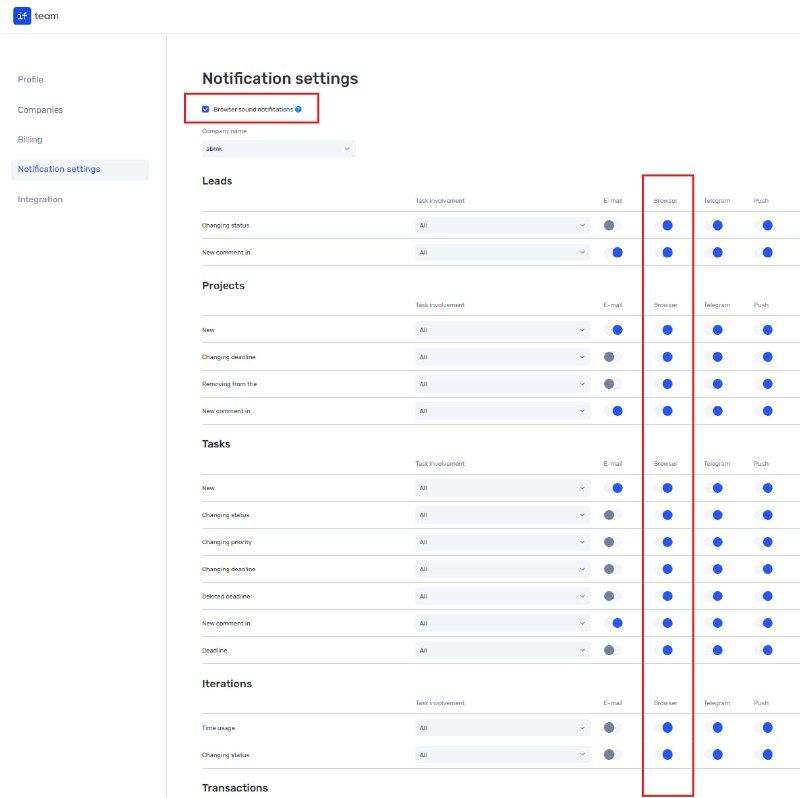Screen dimensions: 800x798
Task: Open Task involvement dropdown for Tasks Changing deadline
Action: coord(503,569)
